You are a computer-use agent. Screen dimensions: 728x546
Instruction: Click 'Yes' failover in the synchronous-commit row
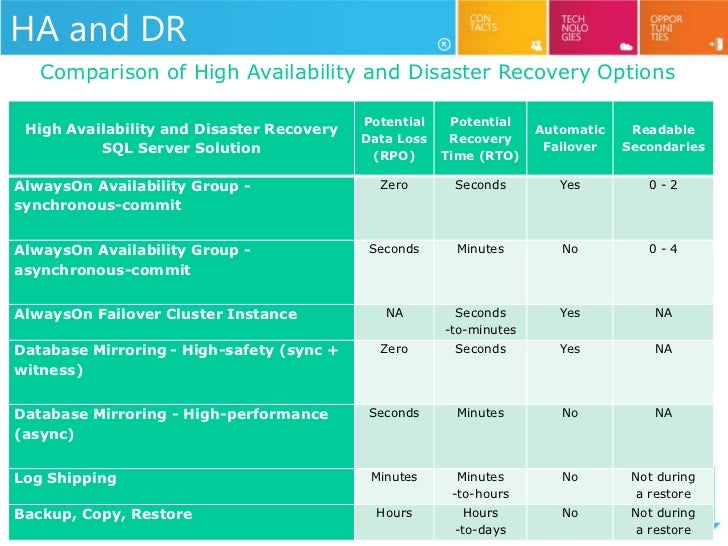pos(570,185)
